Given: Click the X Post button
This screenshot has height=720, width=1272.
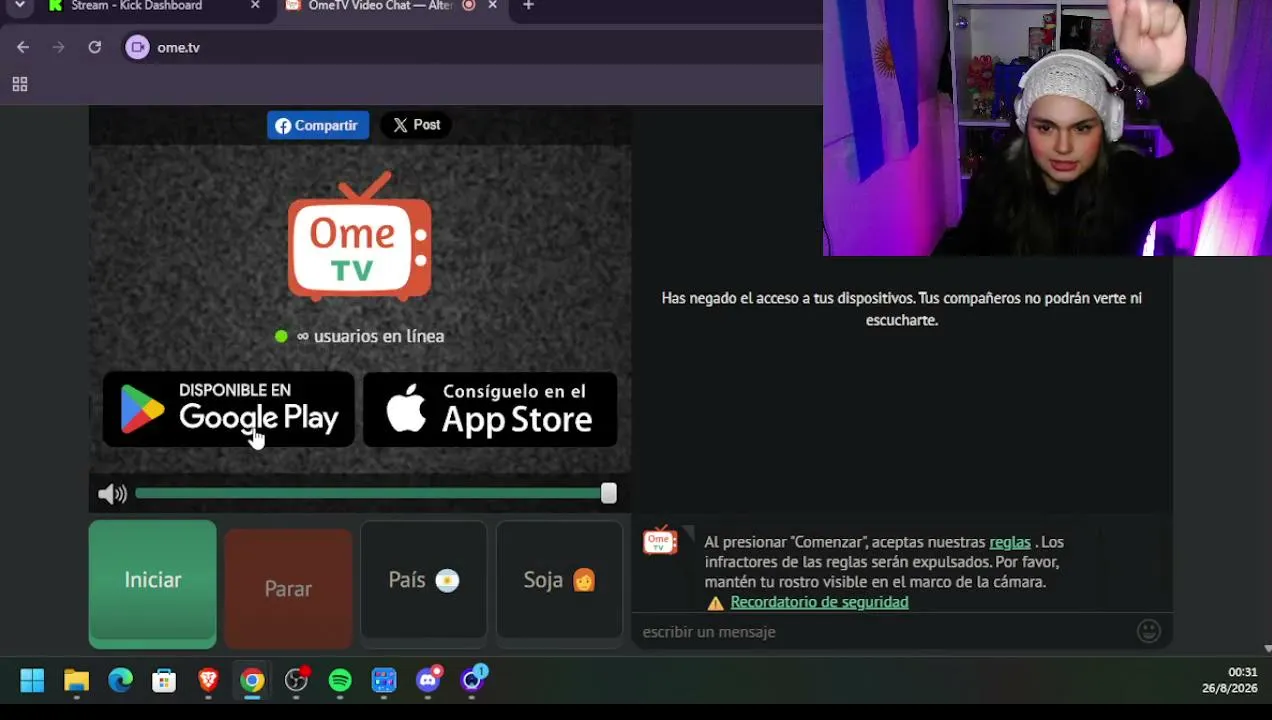Looking at the screenshot, I should coord(416,125).
